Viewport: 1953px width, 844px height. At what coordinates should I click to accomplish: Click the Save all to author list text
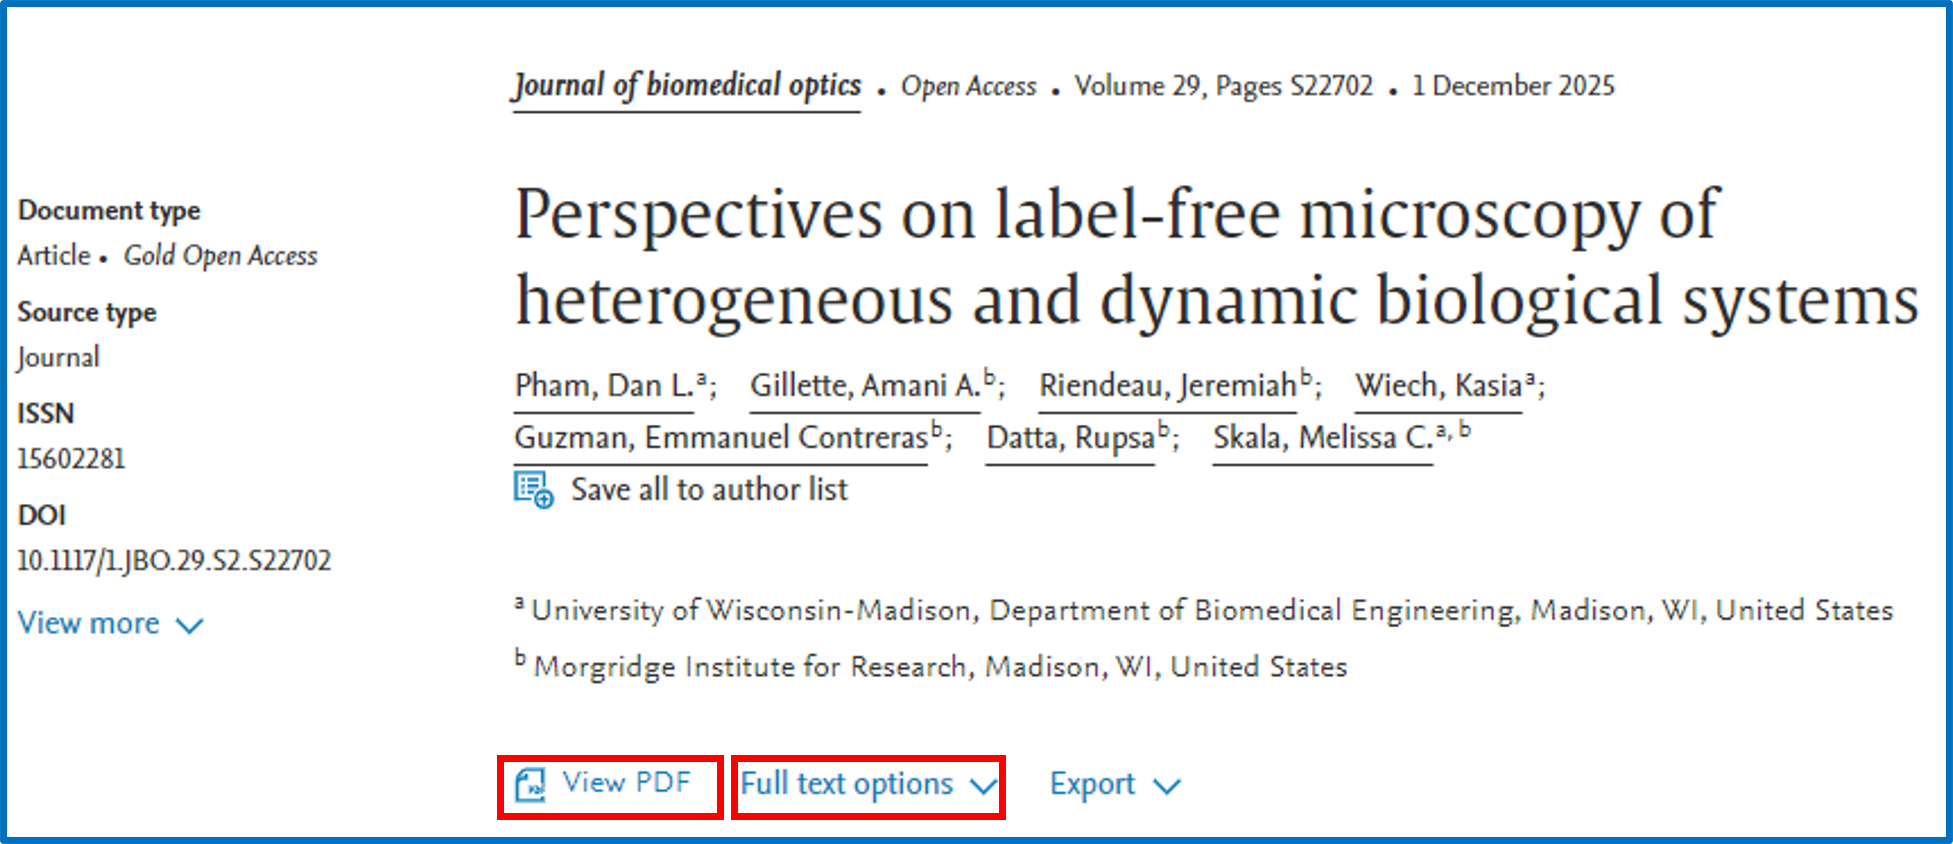(709, 490)
